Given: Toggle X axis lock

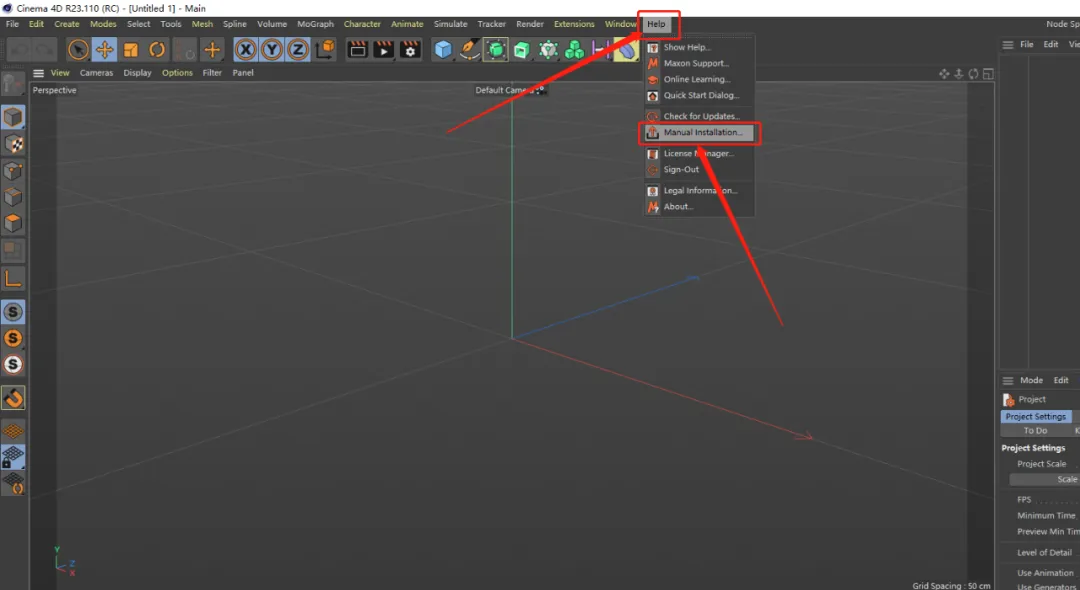Looking at the screenshot, I should [246, 50].
